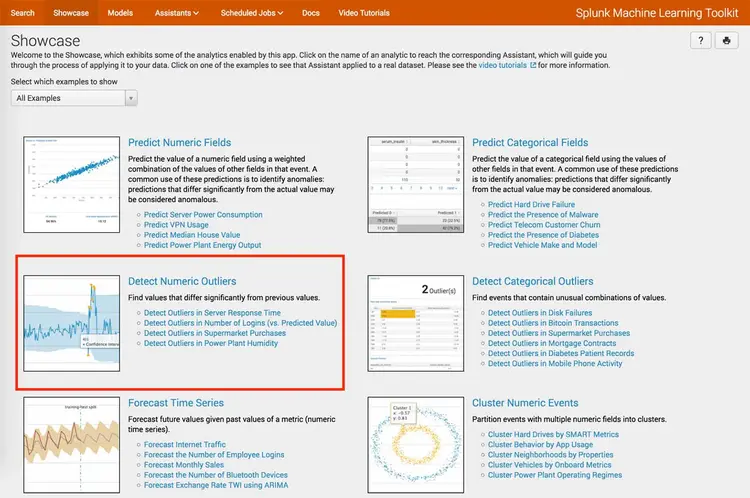Go to the Models tab
The height and width of the screenshot is (498, 750).
pos(120,13)
